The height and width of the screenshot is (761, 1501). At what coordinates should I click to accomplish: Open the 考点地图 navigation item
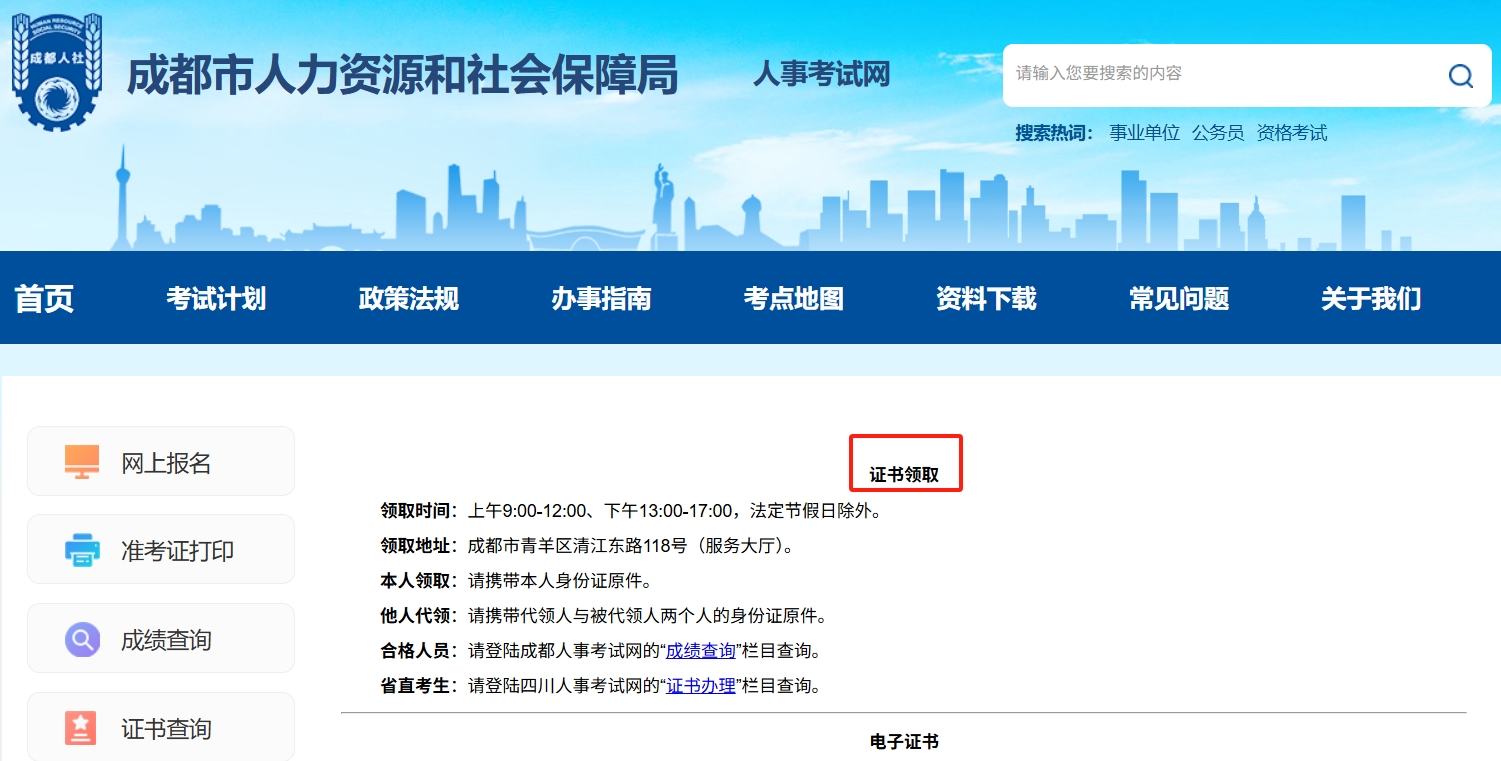coord(793,298)
